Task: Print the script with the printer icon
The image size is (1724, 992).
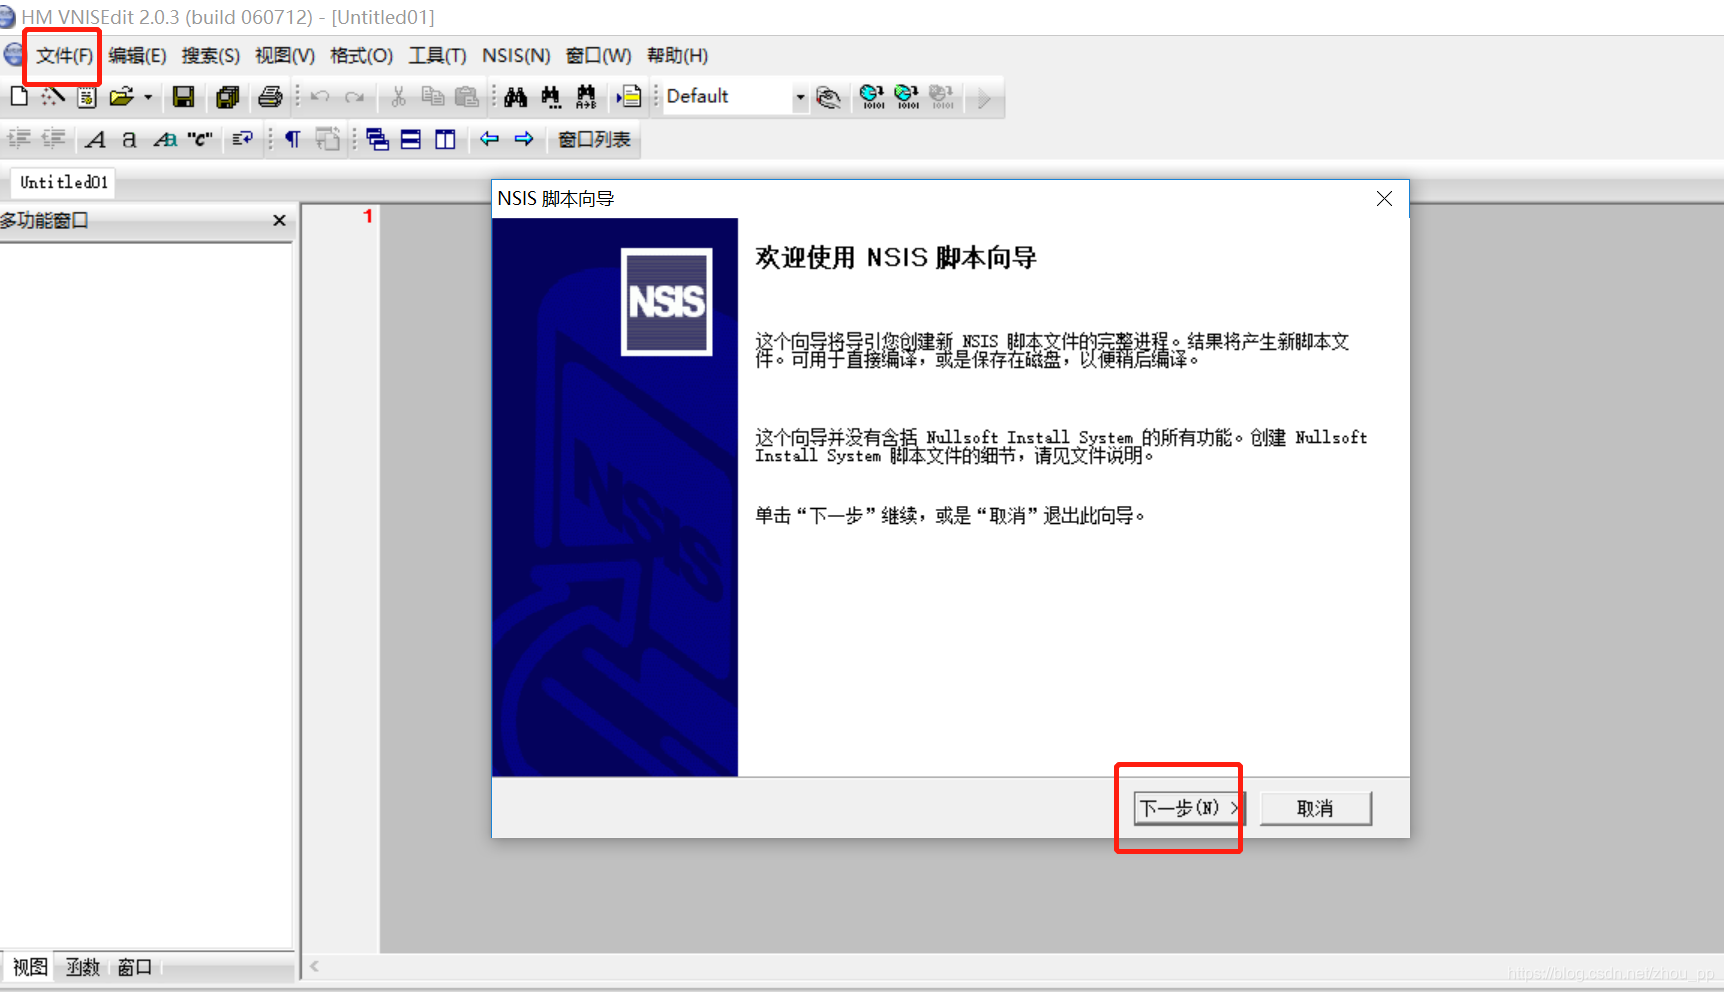Action: [x=270, y=96]
